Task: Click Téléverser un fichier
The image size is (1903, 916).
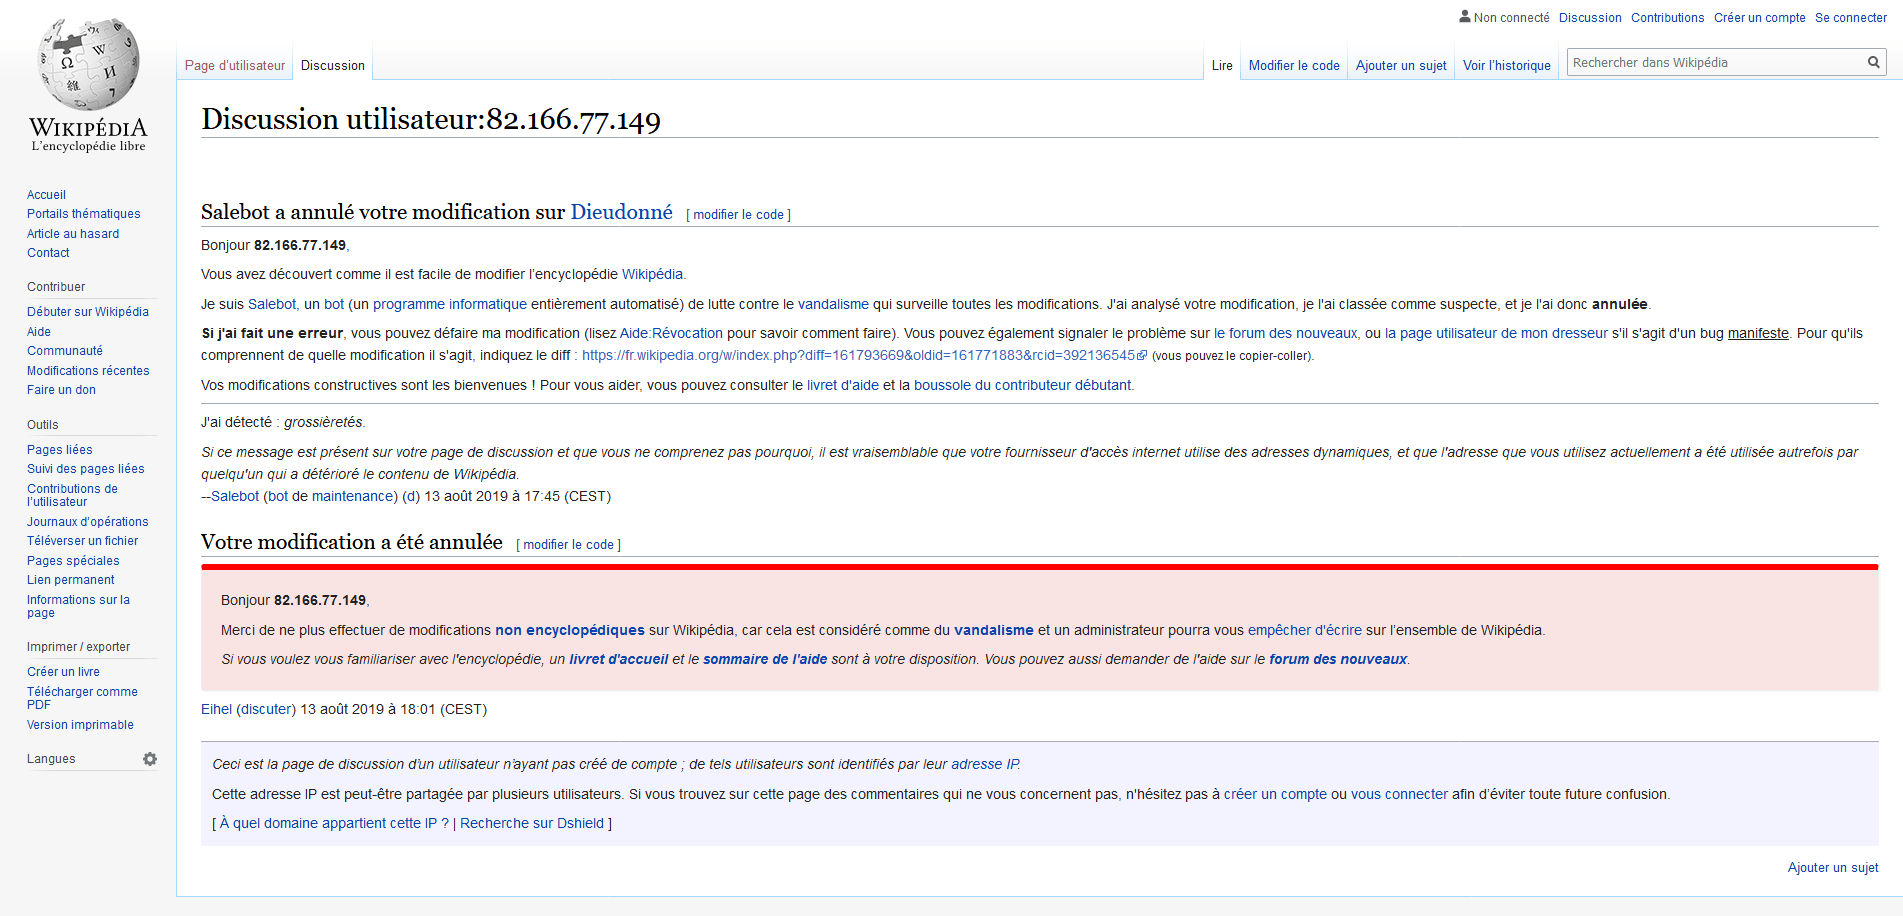Action: pyautogui.click(x=83, y=541)
